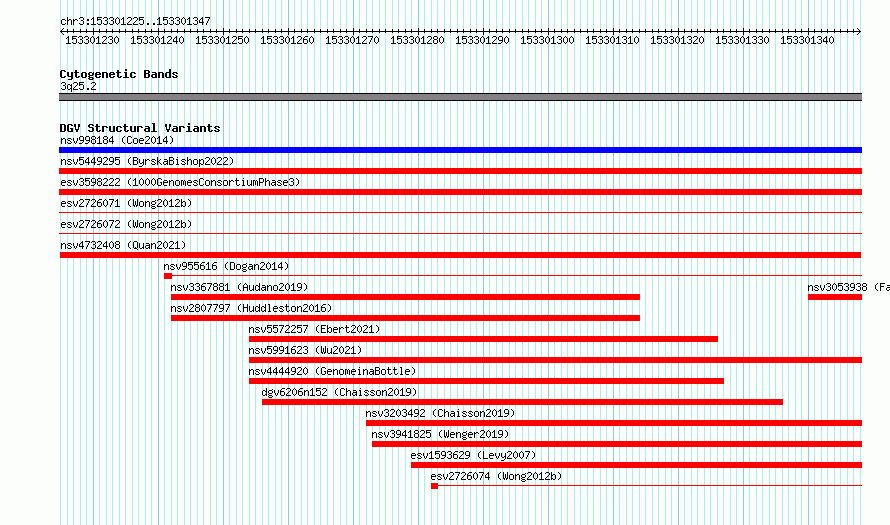Click the gray 3q25.2 cytogenetic band bar
Screen dimensions: 890x525
460,97
